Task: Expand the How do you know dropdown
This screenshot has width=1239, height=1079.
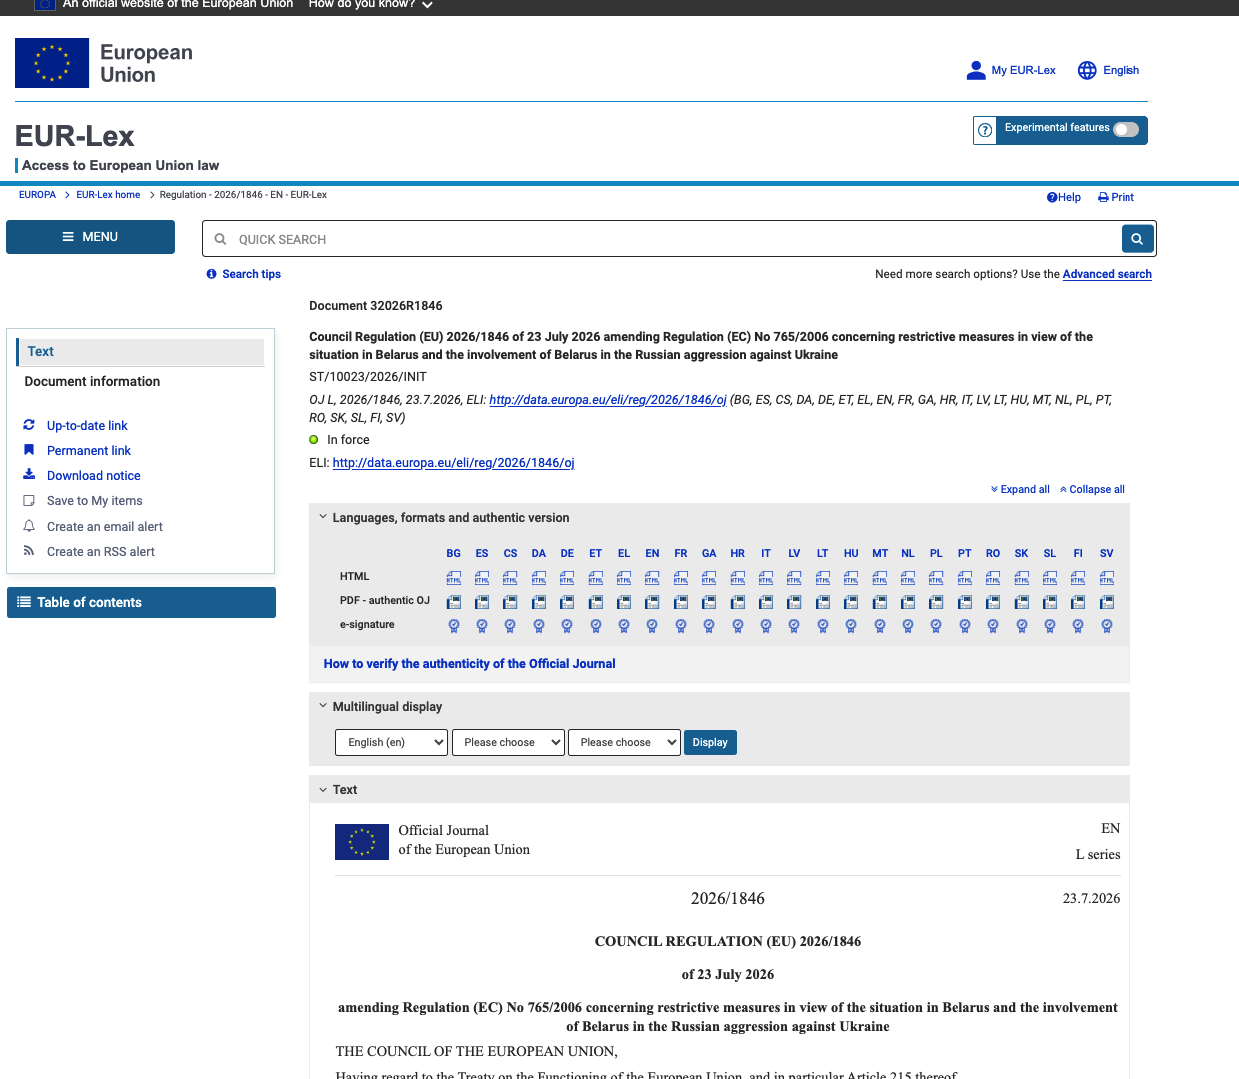Action: point(370,4)
